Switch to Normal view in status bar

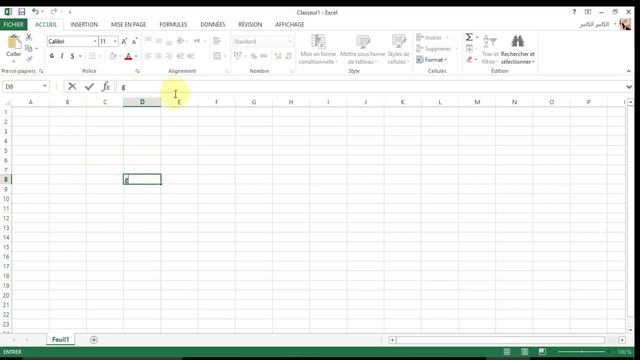click(507, 352)
